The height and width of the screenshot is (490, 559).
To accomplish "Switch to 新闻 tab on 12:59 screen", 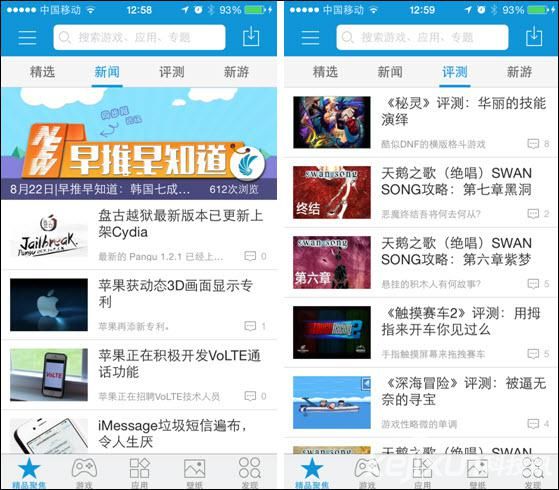I will 390,72.
